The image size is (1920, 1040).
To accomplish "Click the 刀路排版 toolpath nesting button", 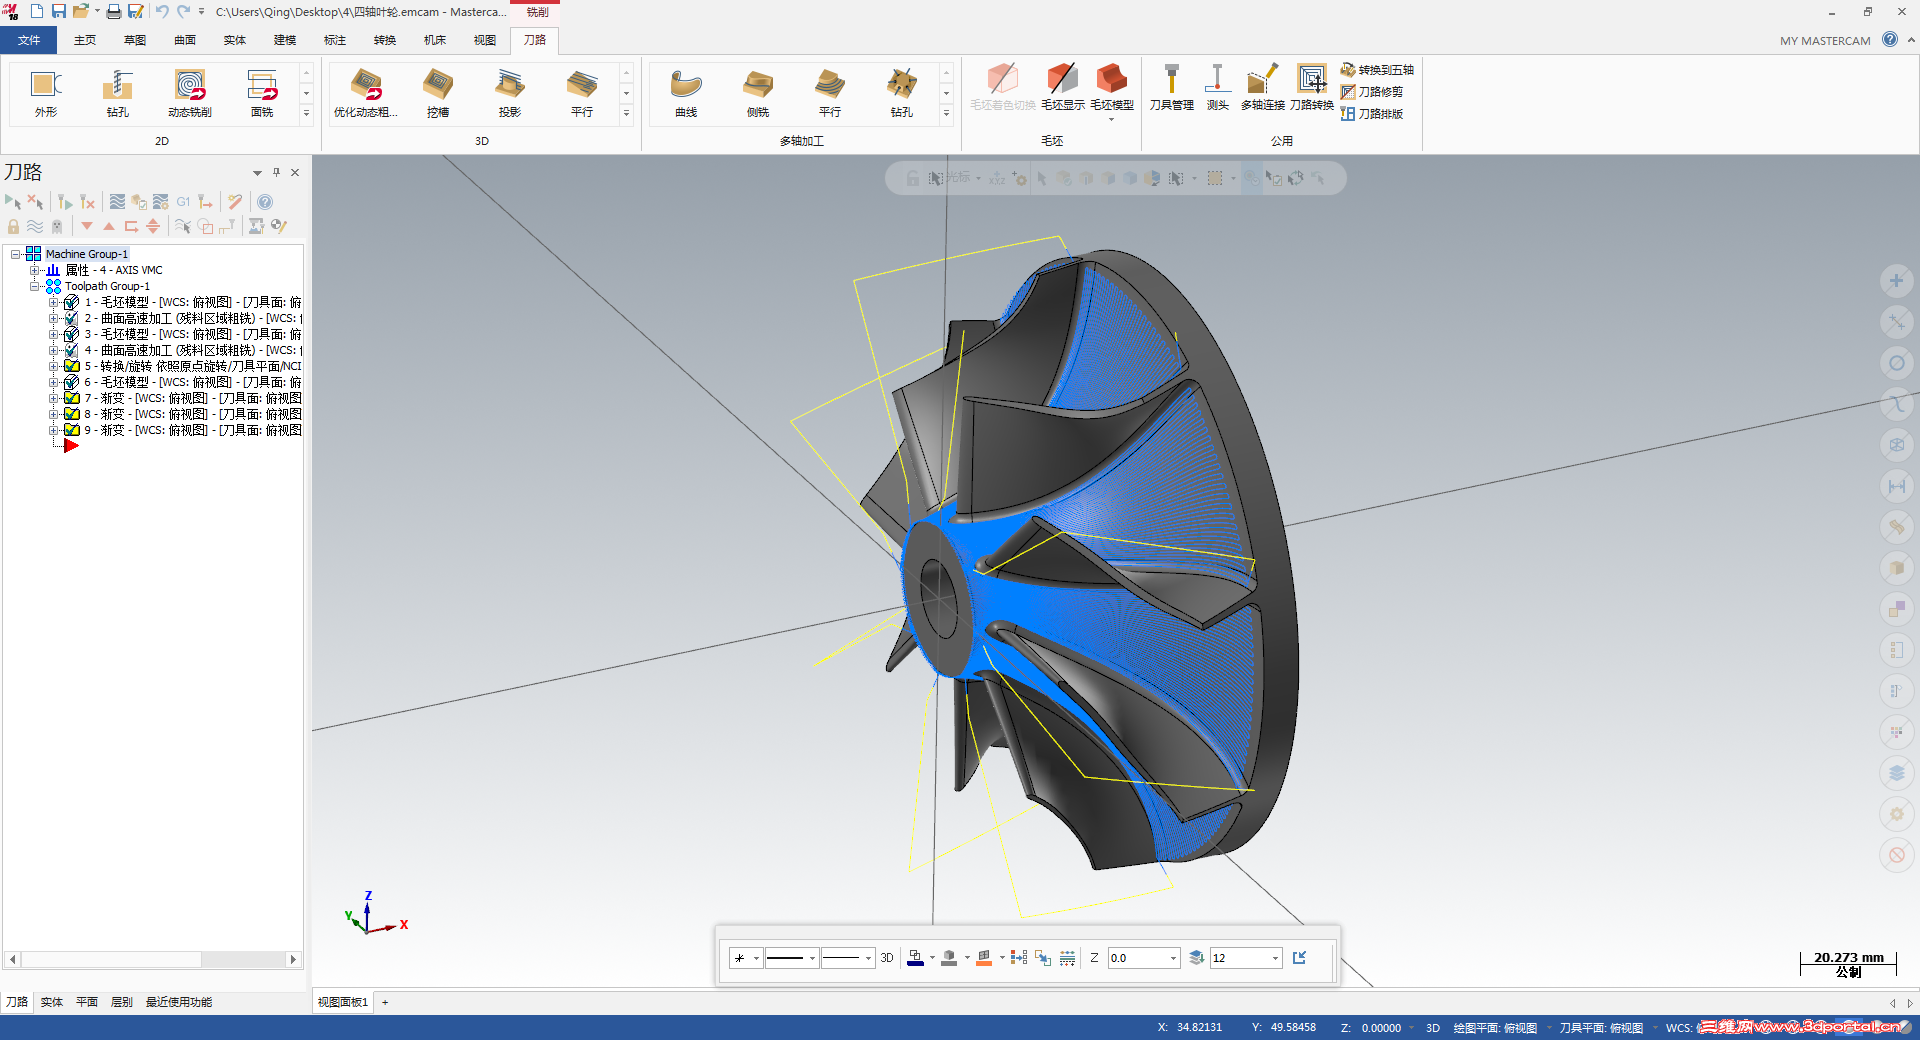I will tap(1372, 114).
